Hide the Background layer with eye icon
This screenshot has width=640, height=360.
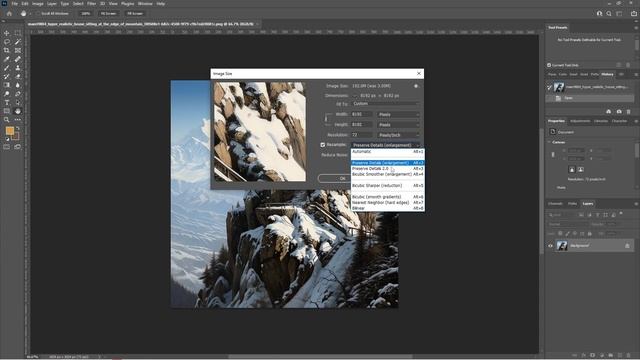pyautogui.click(x=550, y=246)
